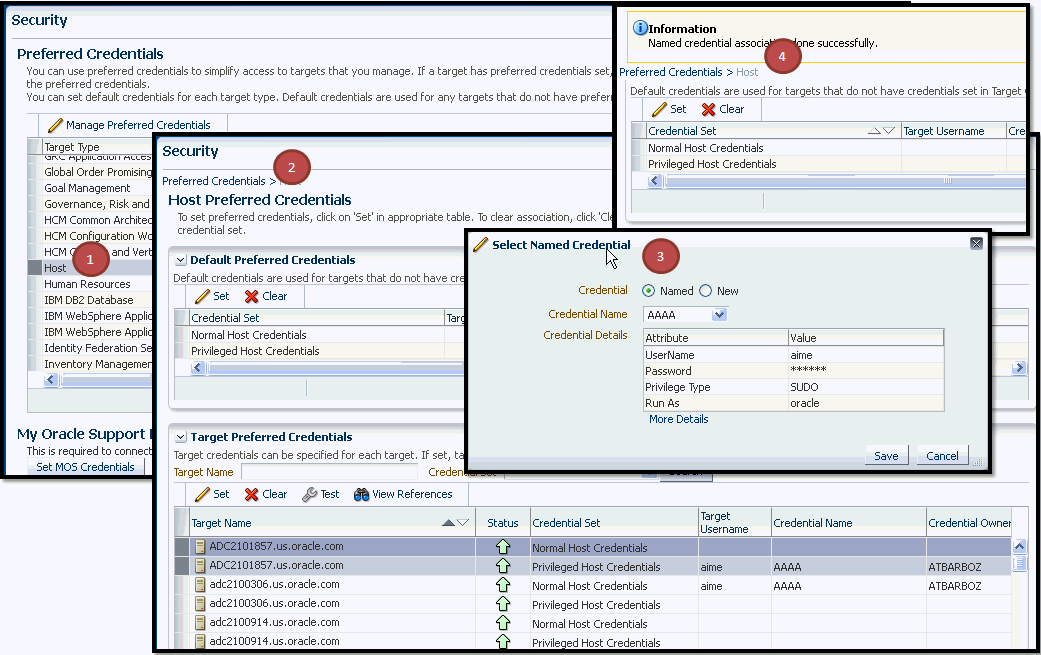Click Preferred Credentials breadcrumb in confirmation window
This screenshot has width=1041, height=655.
[671, 72]
